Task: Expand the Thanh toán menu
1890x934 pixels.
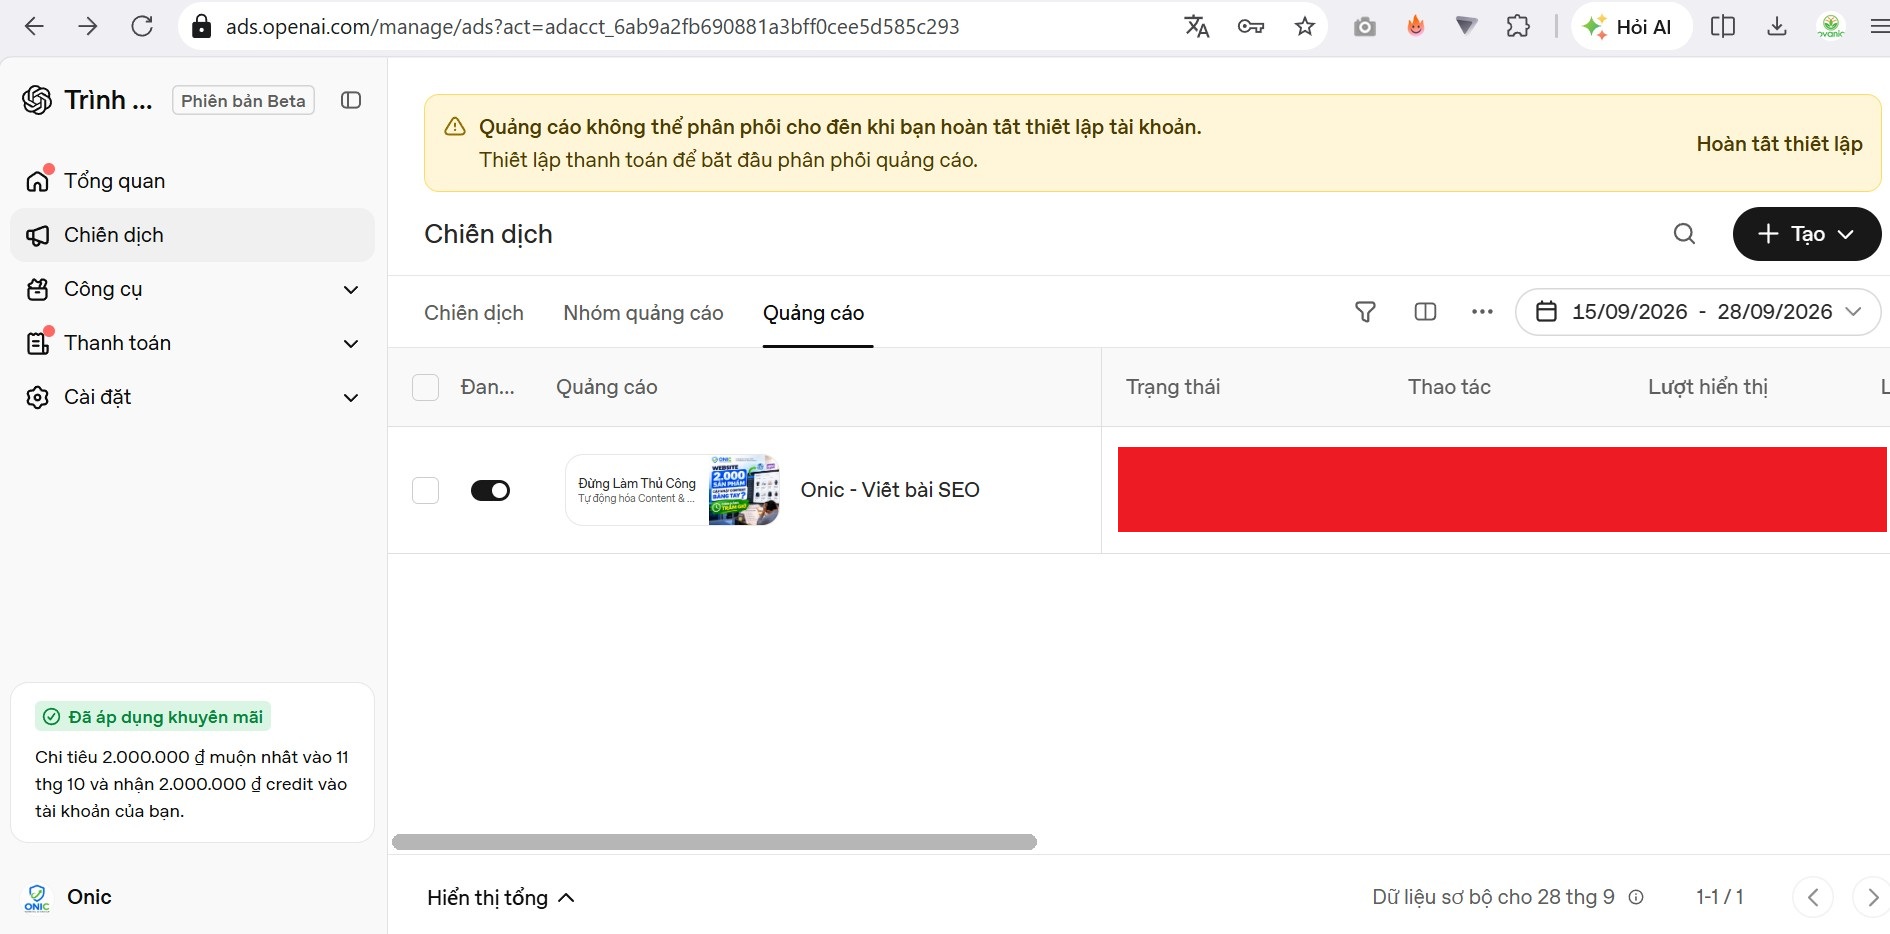Action: 192,343
